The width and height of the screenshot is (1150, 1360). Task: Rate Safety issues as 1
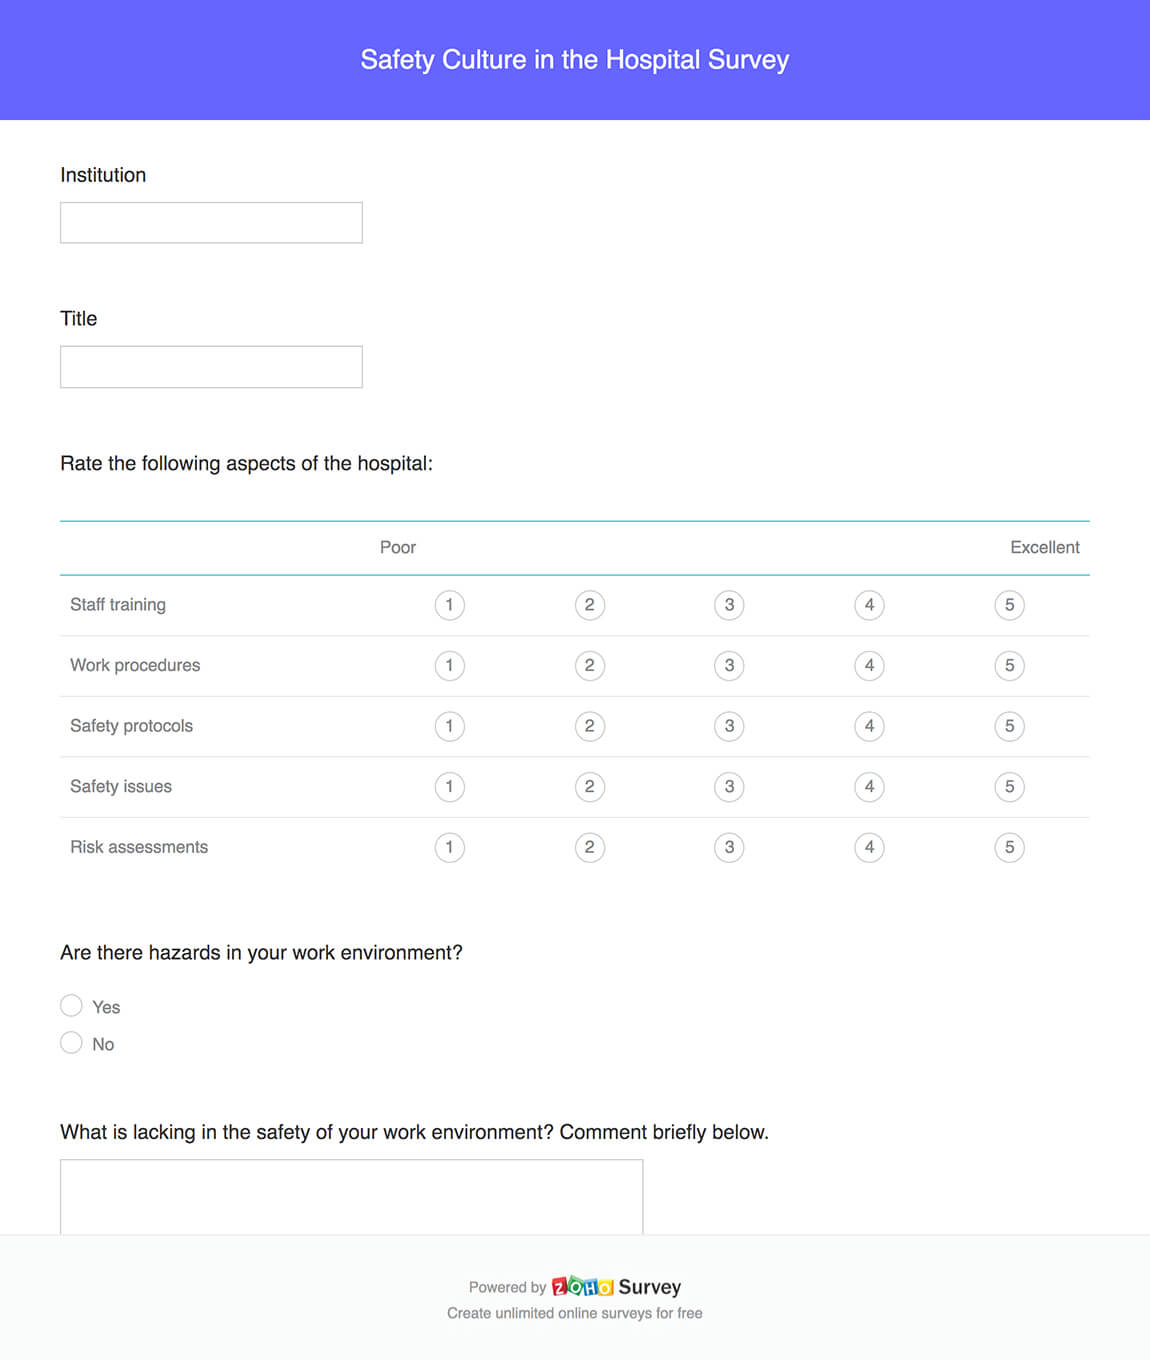(x=449, y=787)
